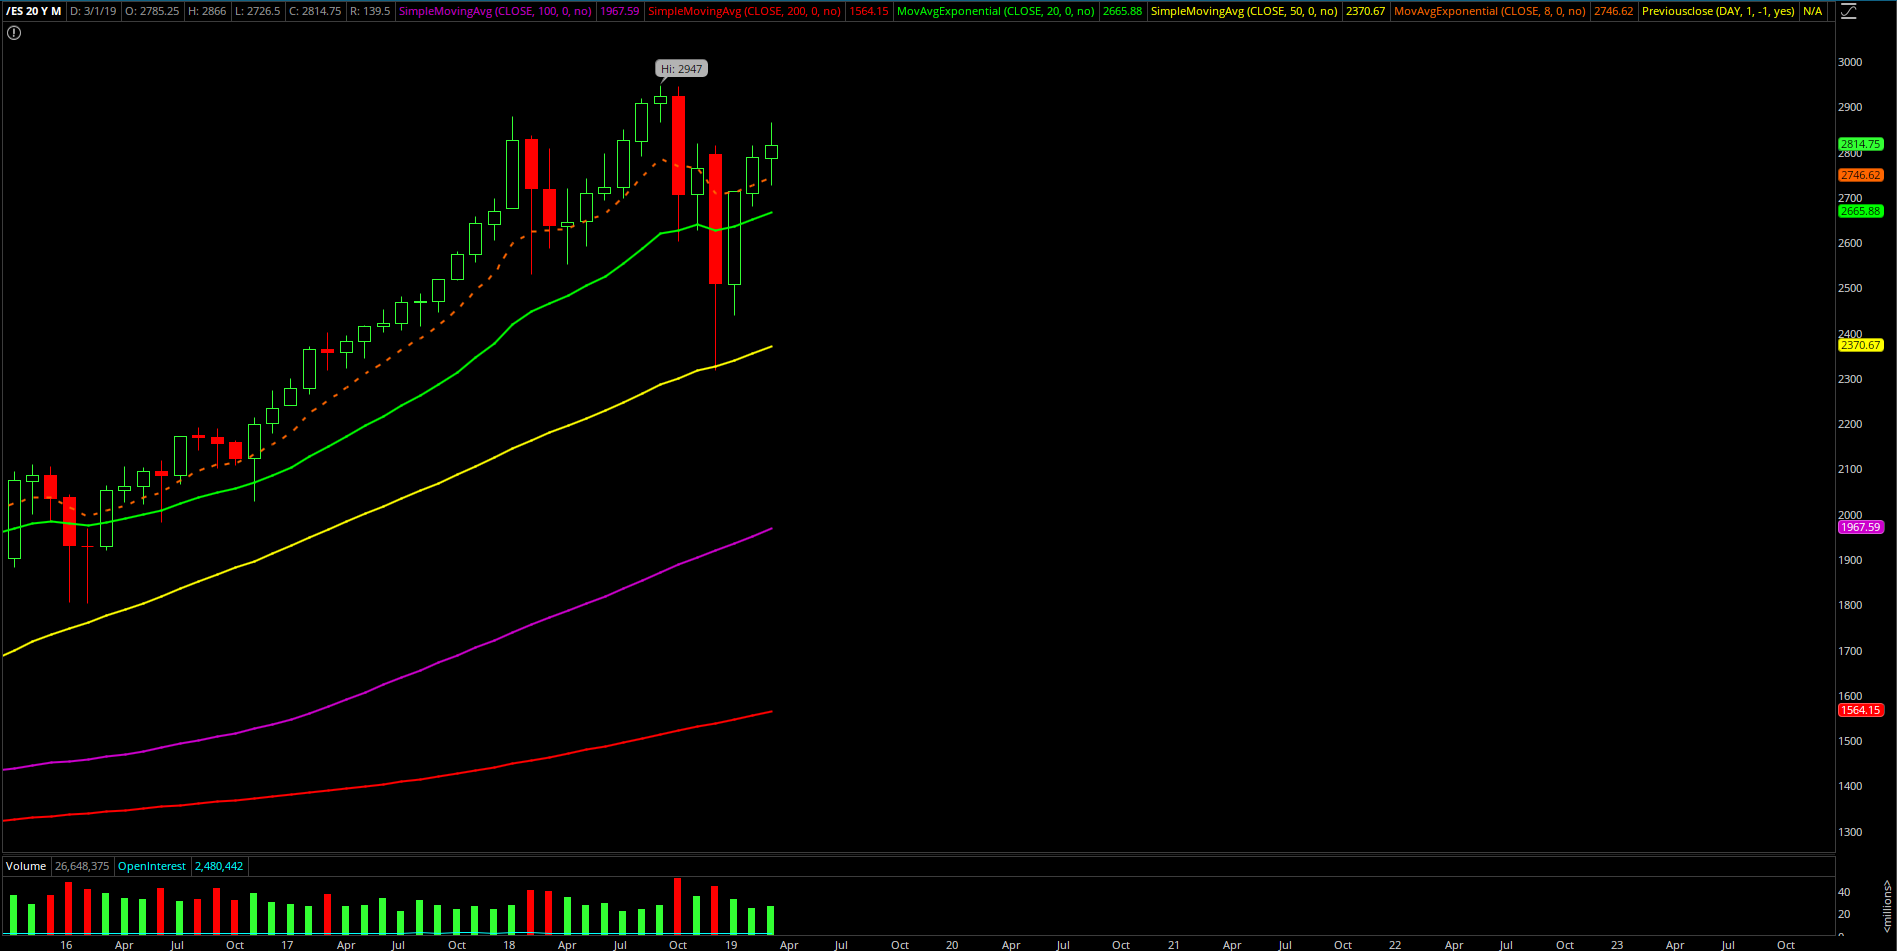
Task: Click the N/A Previousclose value
Action: tap(1813, 11)
